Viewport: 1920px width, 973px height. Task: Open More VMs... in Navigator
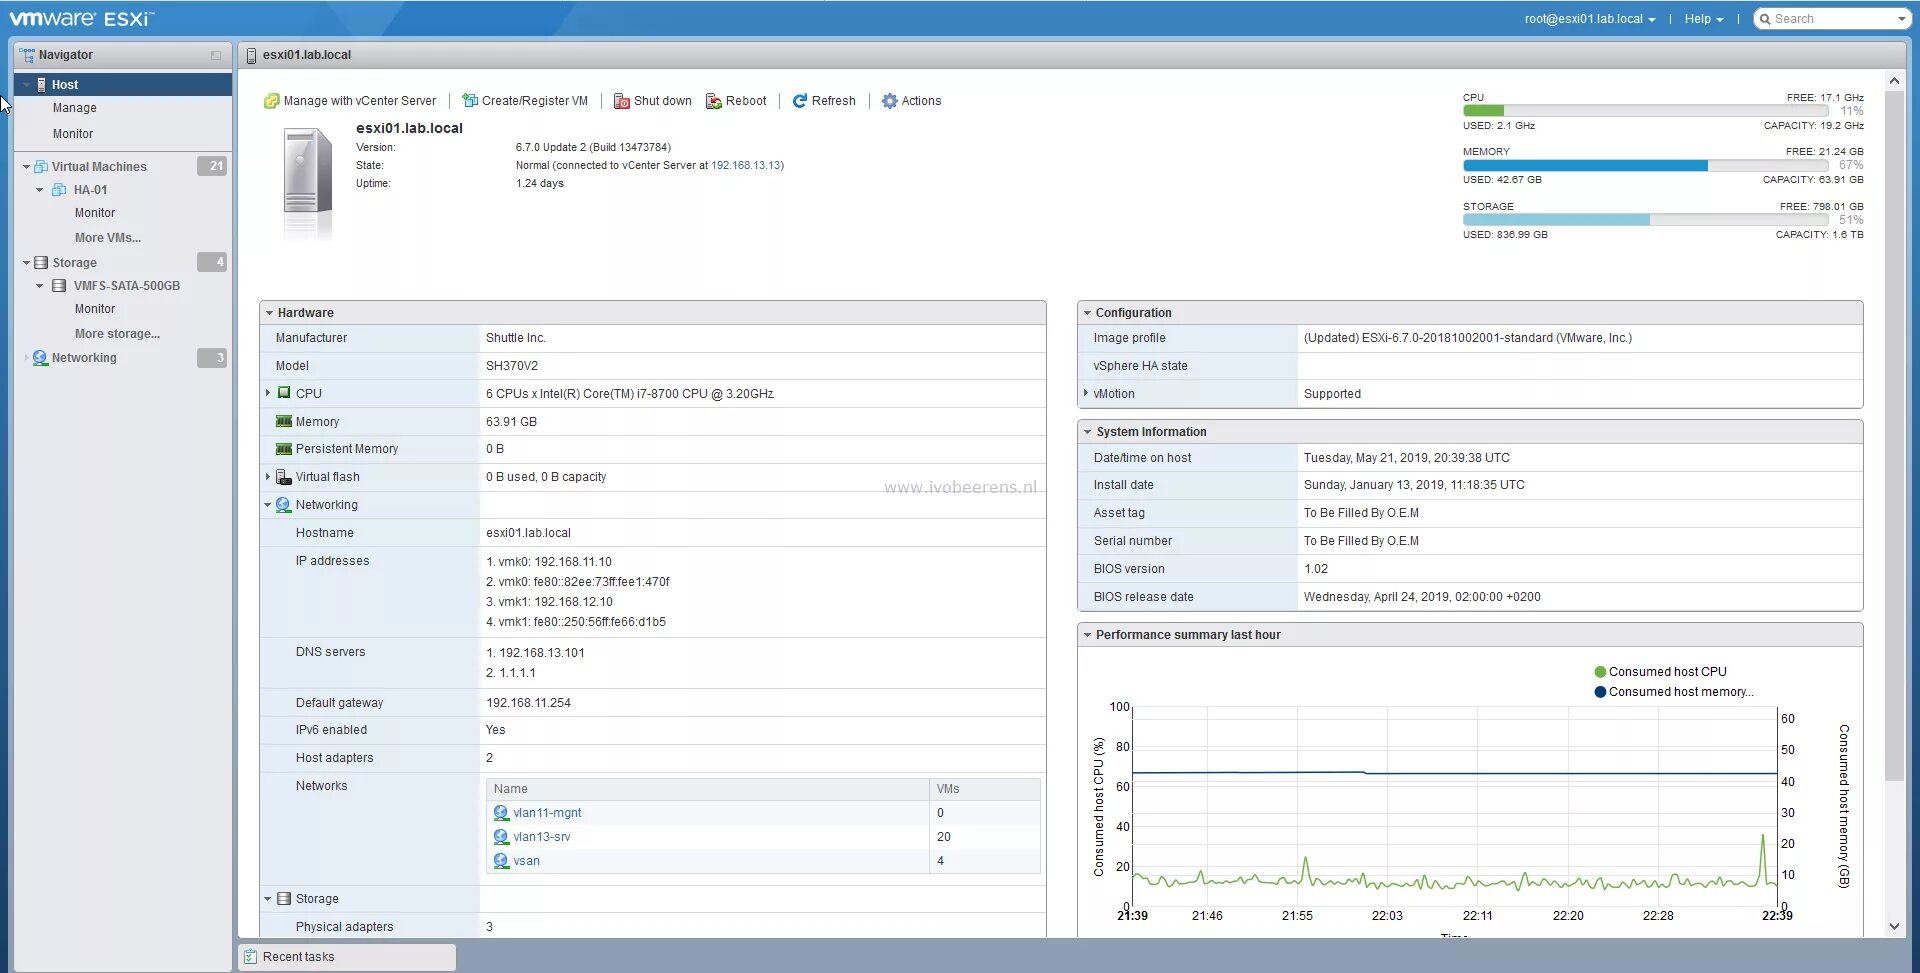click(108, 238)
